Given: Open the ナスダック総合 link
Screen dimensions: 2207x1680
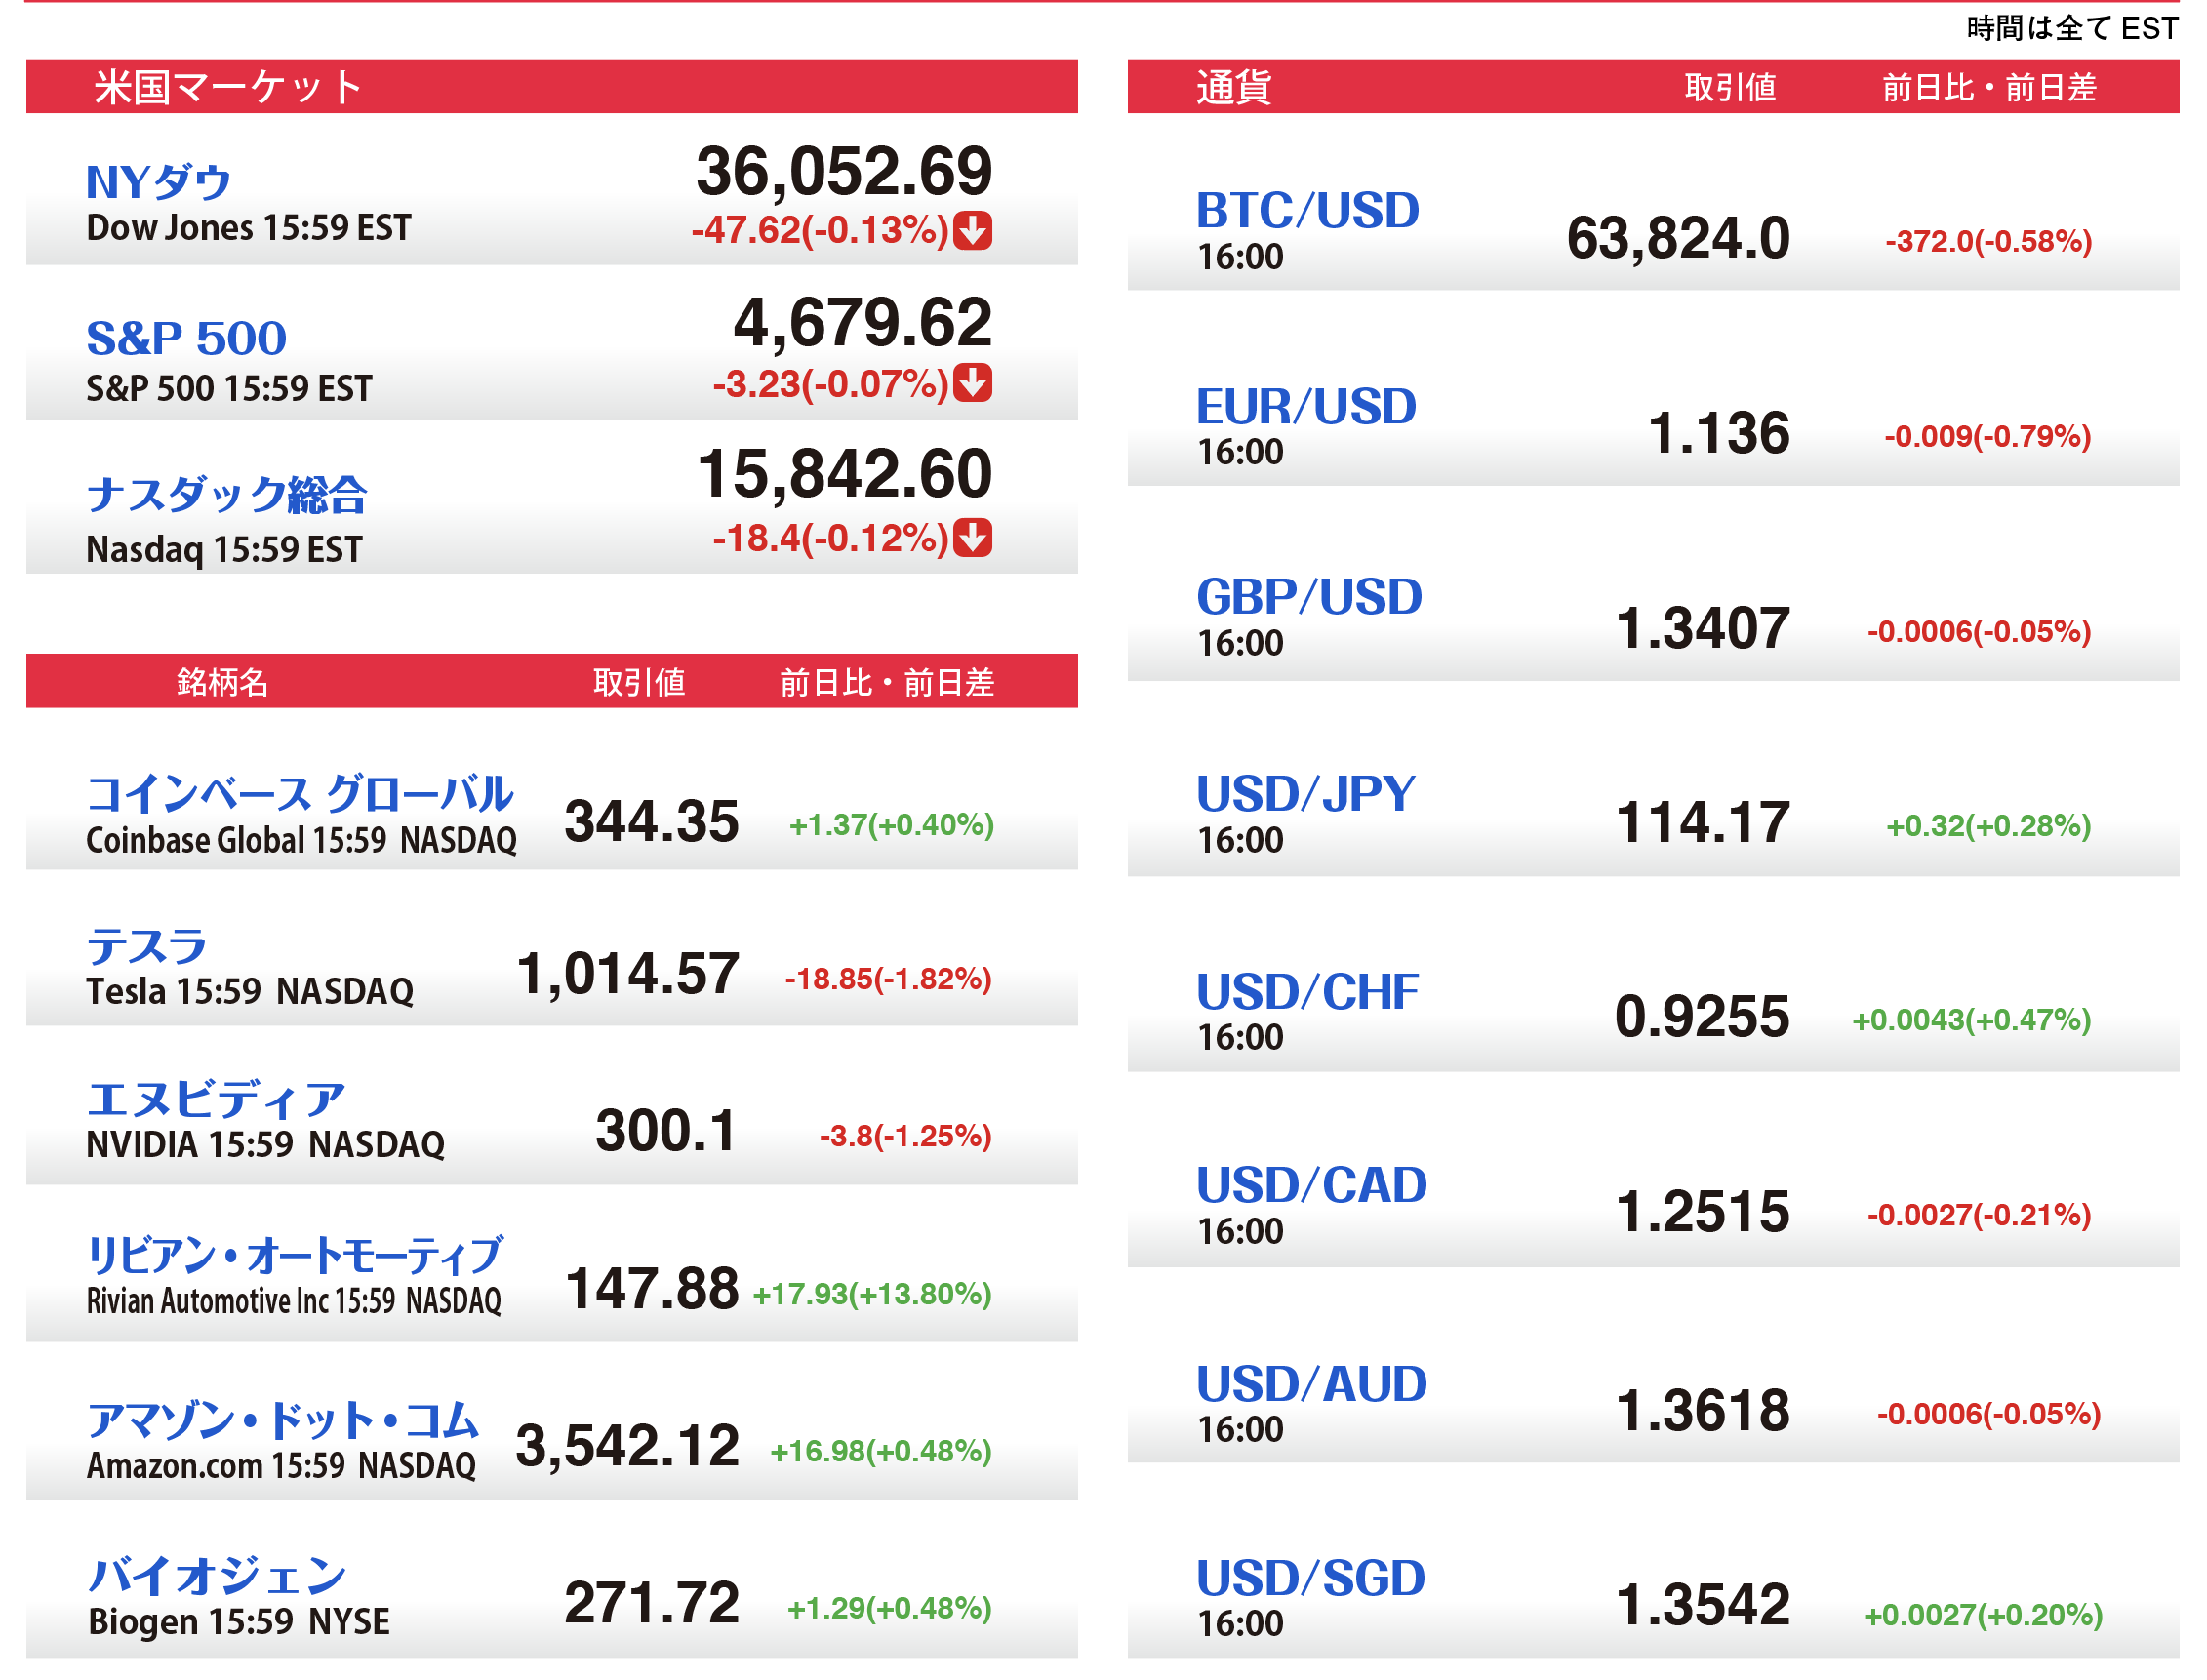Looking at the screenshot, I should [226, 494].
